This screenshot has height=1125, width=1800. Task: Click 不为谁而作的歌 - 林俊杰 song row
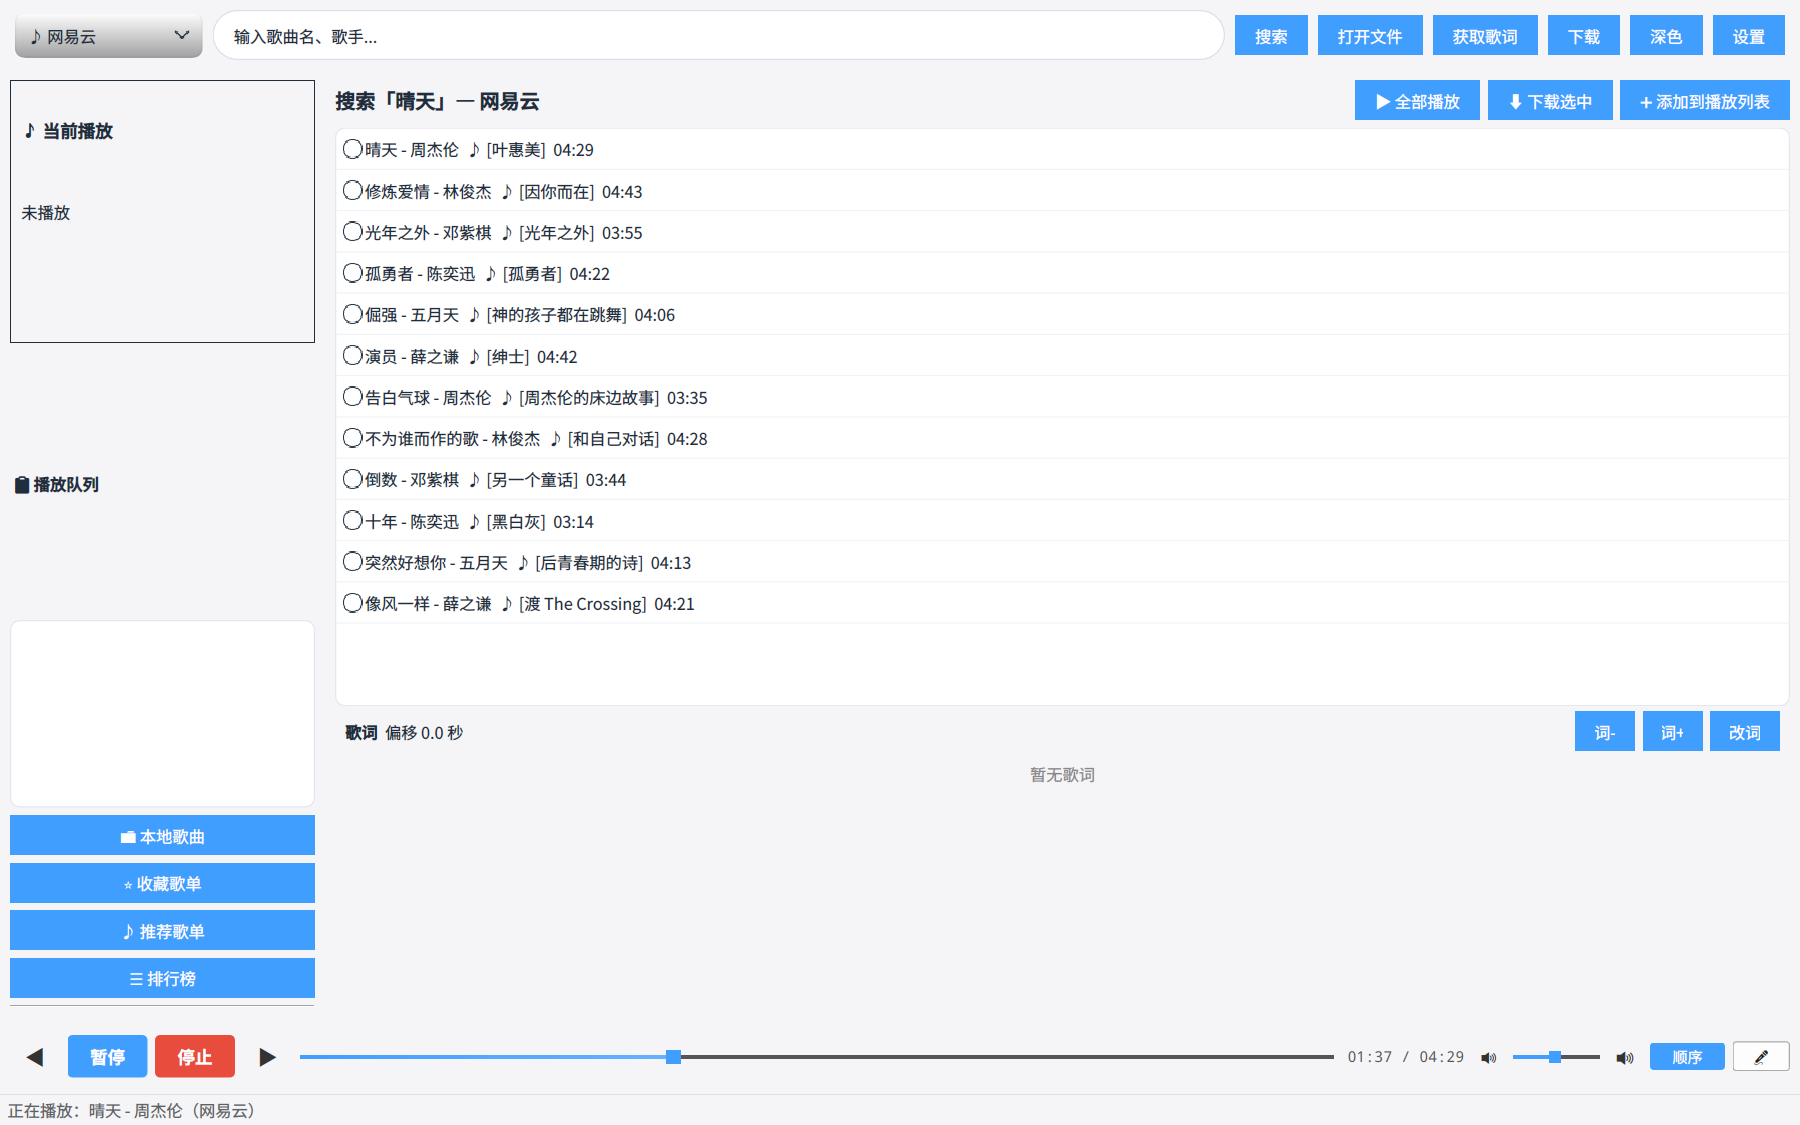[1062, 438]
